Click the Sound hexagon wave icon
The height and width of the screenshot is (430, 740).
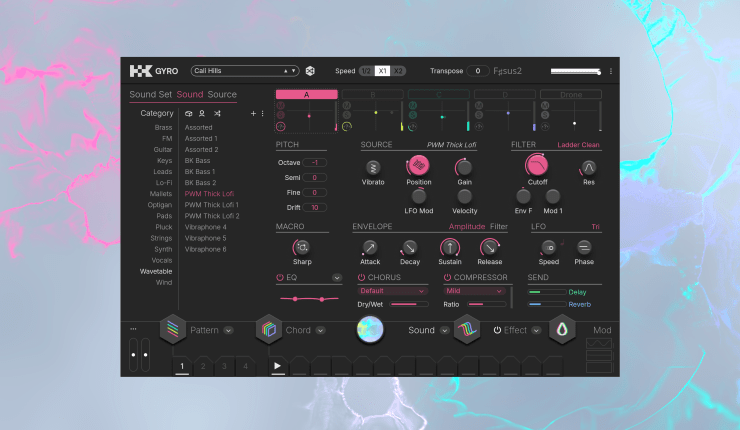pos(467,329)
